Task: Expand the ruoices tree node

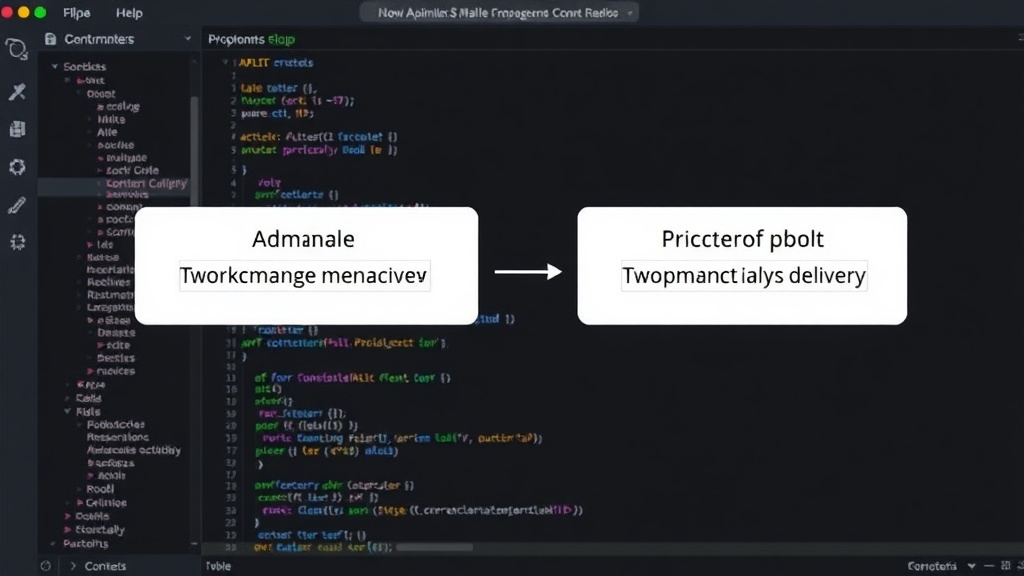Action: click(x=90, y=371)
